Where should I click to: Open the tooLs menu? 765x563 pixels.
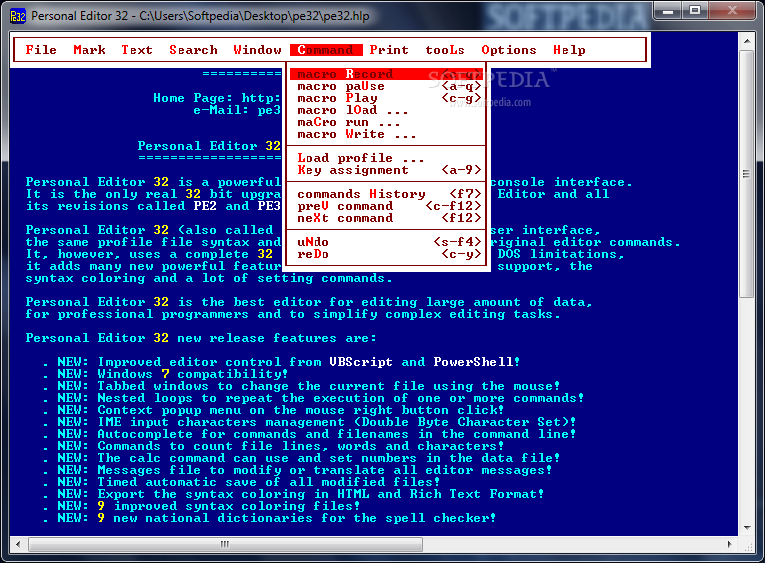point(444,50)
